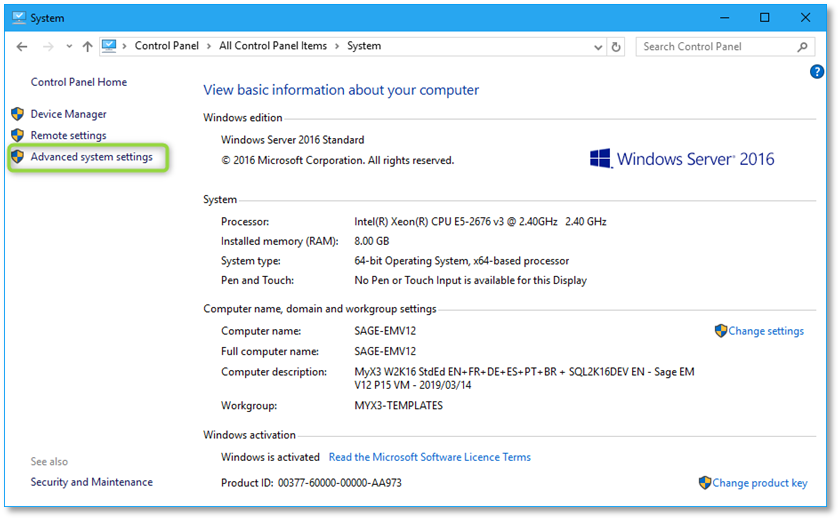Select the computer description text MyX3 W2K16
Viewport: 840px width, 520px height.
524,379
